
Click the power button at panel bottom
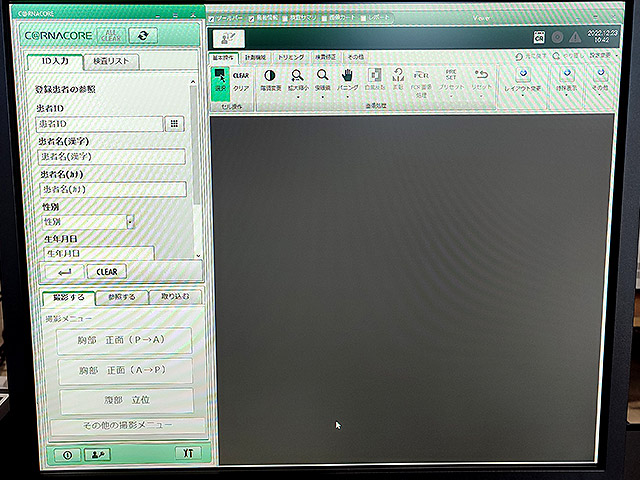67,455
